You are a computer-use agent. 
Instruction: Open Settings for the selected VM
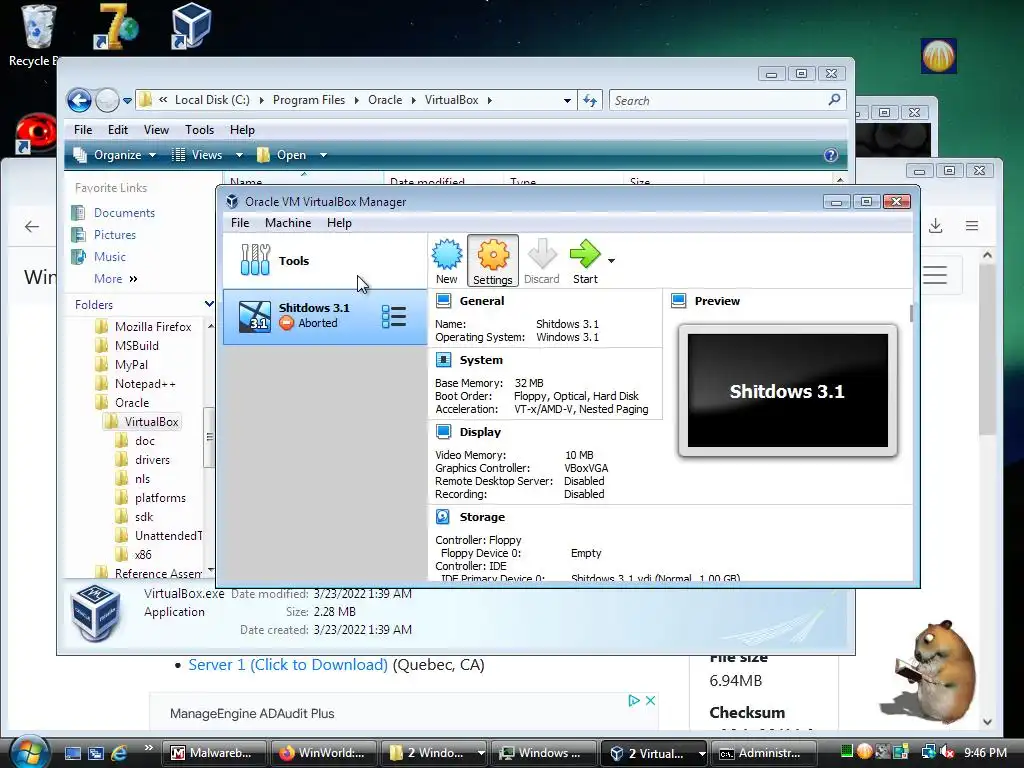tap(492, 261)
